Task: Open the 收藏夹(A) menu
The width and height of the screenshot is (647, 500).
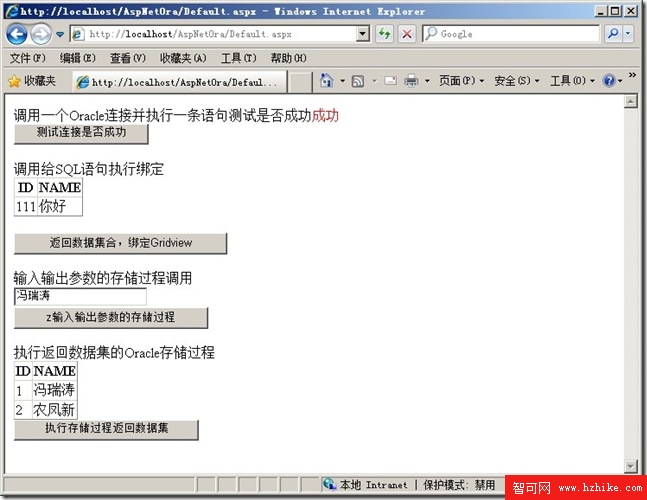Action: pyautogui.click(x=183, y=58)
